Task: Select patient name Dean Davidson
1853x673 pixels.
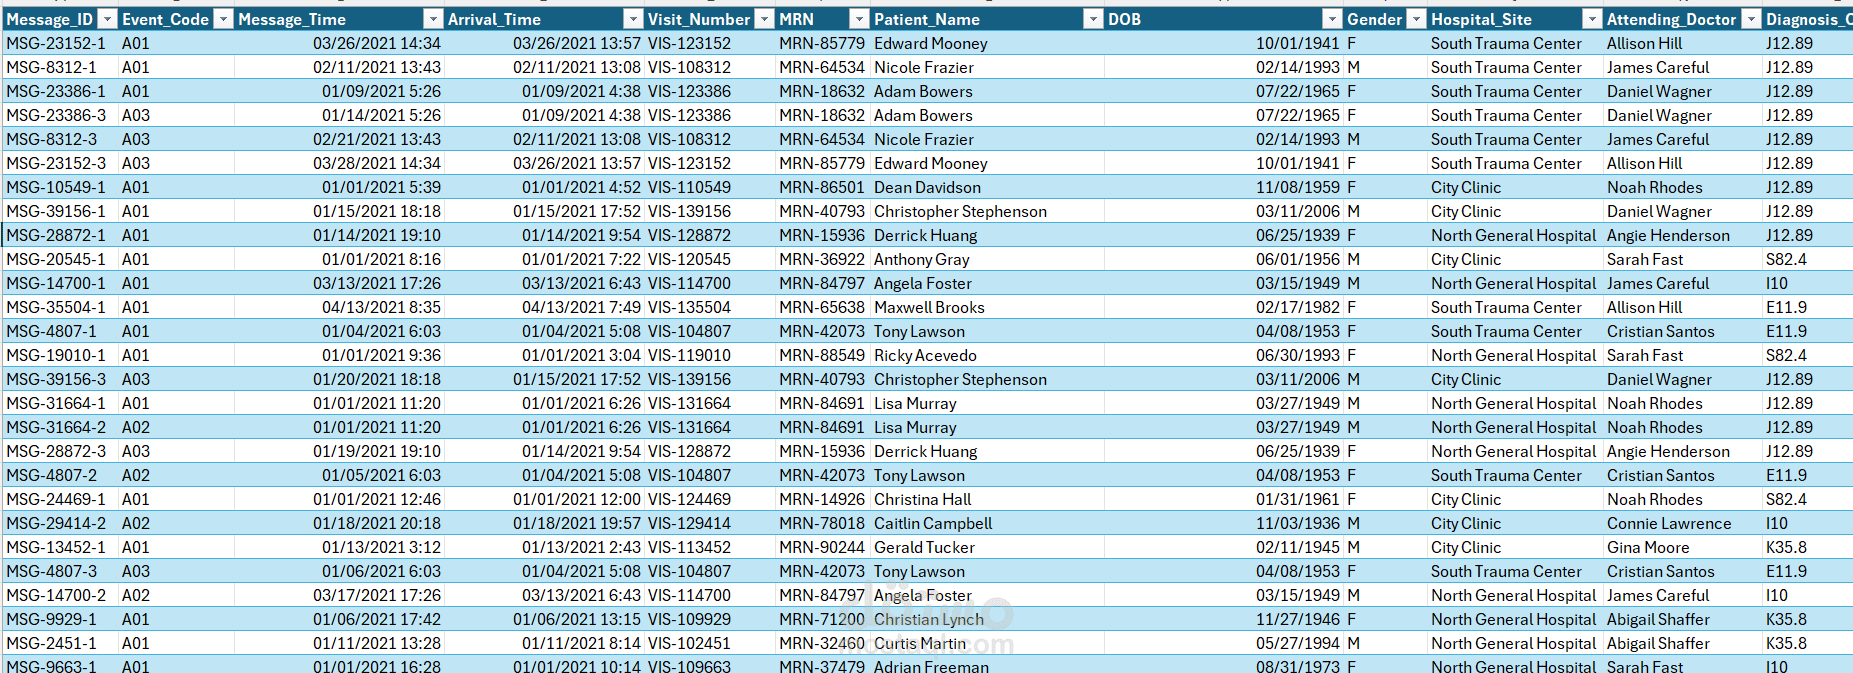Action: (x=927, y=187)
